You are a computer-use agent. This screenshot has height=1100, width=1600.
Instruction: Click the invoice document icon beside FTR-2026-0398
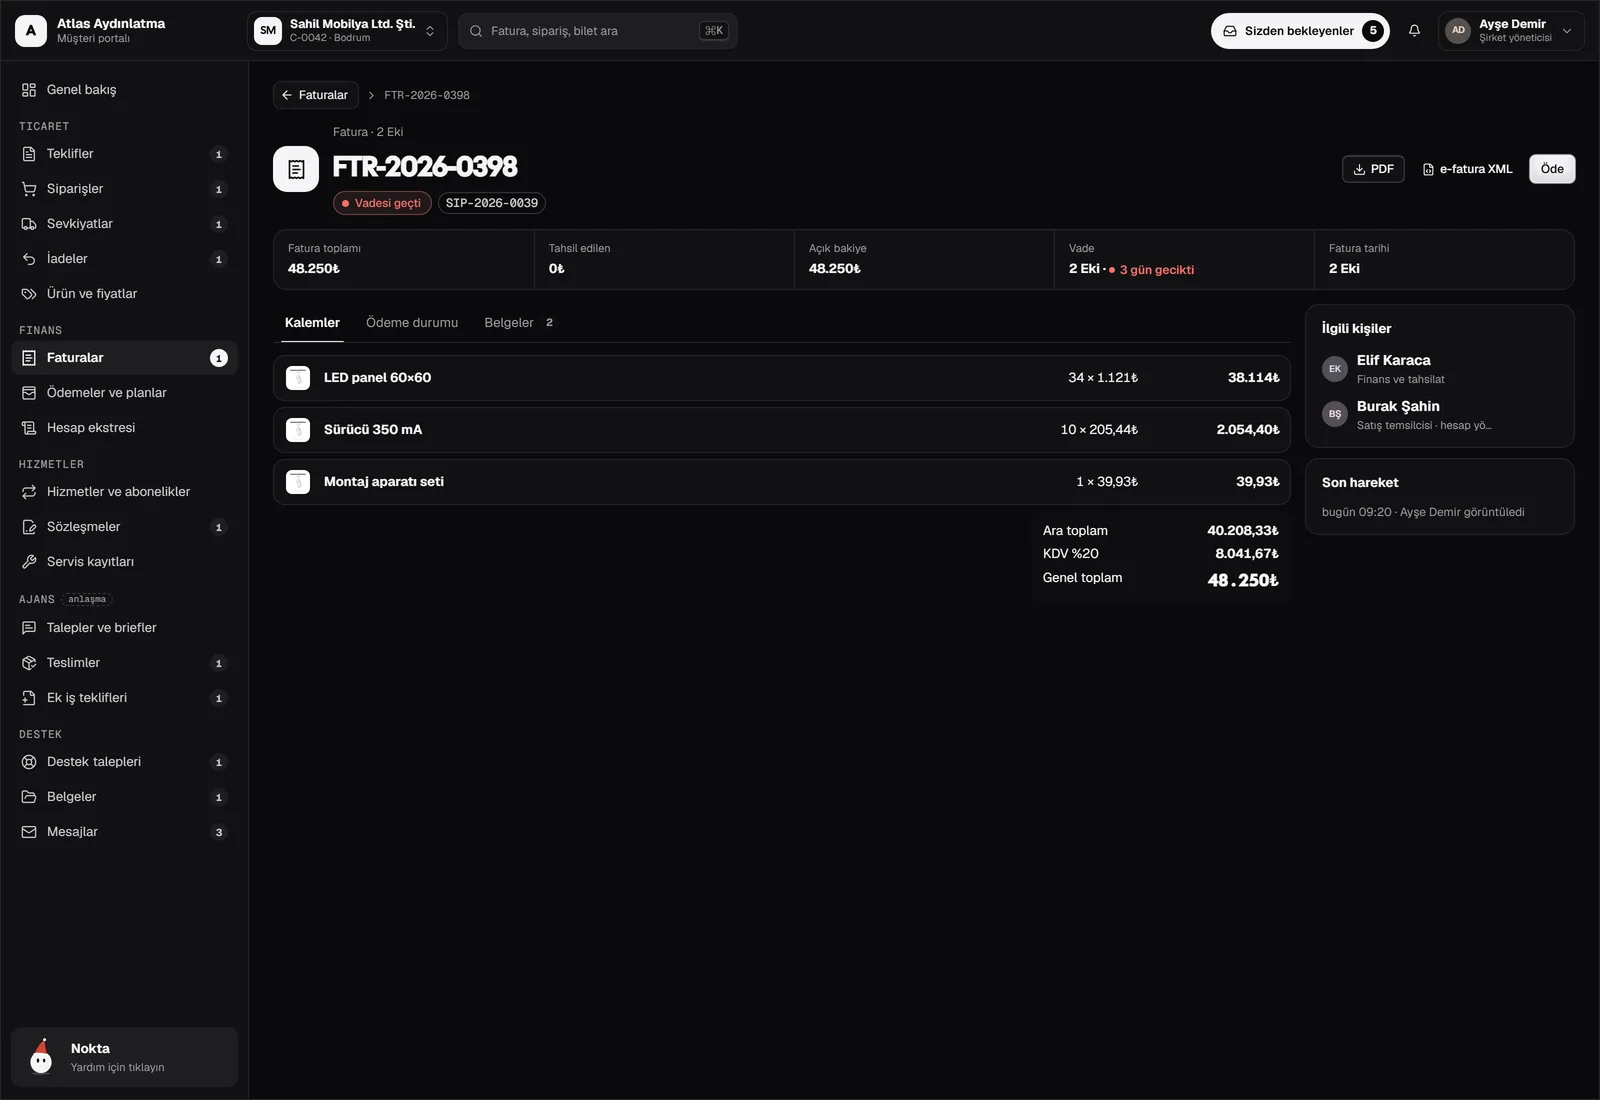coord(296,169)
